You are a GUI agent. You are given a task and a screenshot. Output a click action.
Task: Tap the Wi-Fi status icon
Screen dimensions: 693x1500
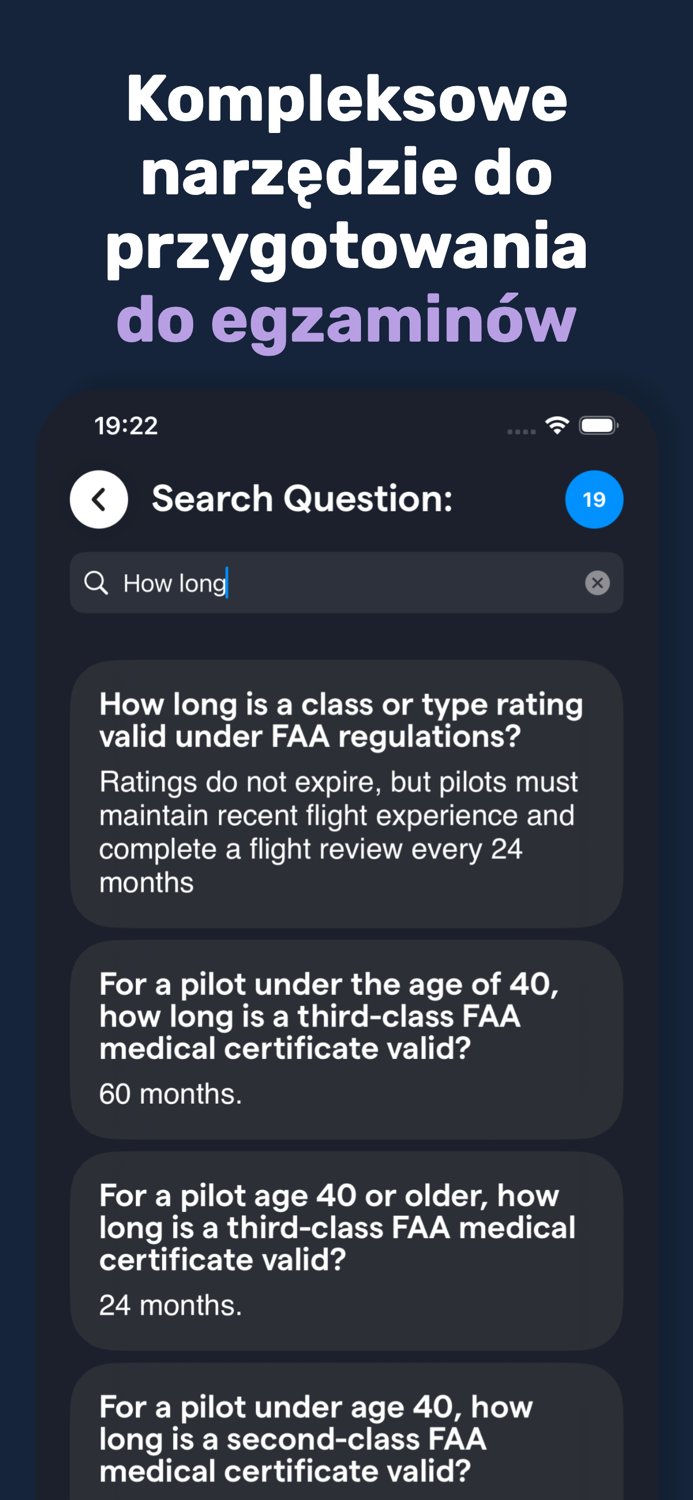557,426
